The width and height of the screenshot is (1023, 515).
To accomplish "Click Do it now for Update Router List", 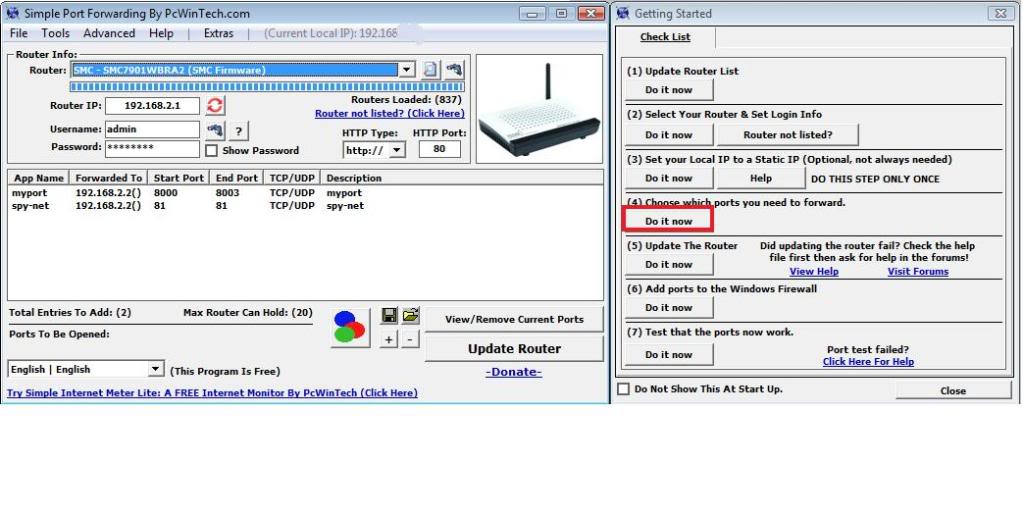I will 669,90.
